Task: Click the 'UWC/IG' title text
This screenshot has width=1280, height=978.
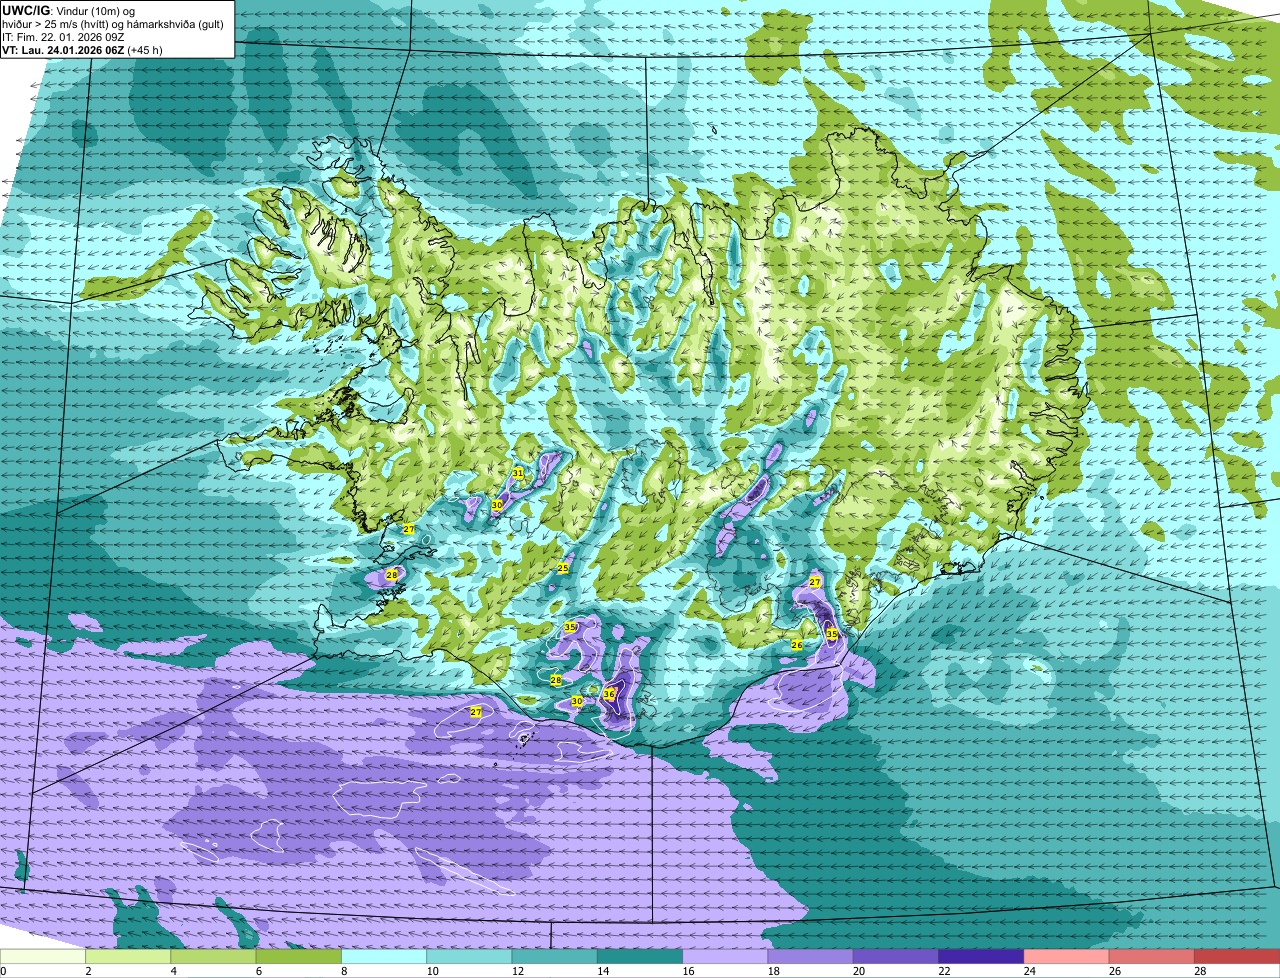Action: 27,10
